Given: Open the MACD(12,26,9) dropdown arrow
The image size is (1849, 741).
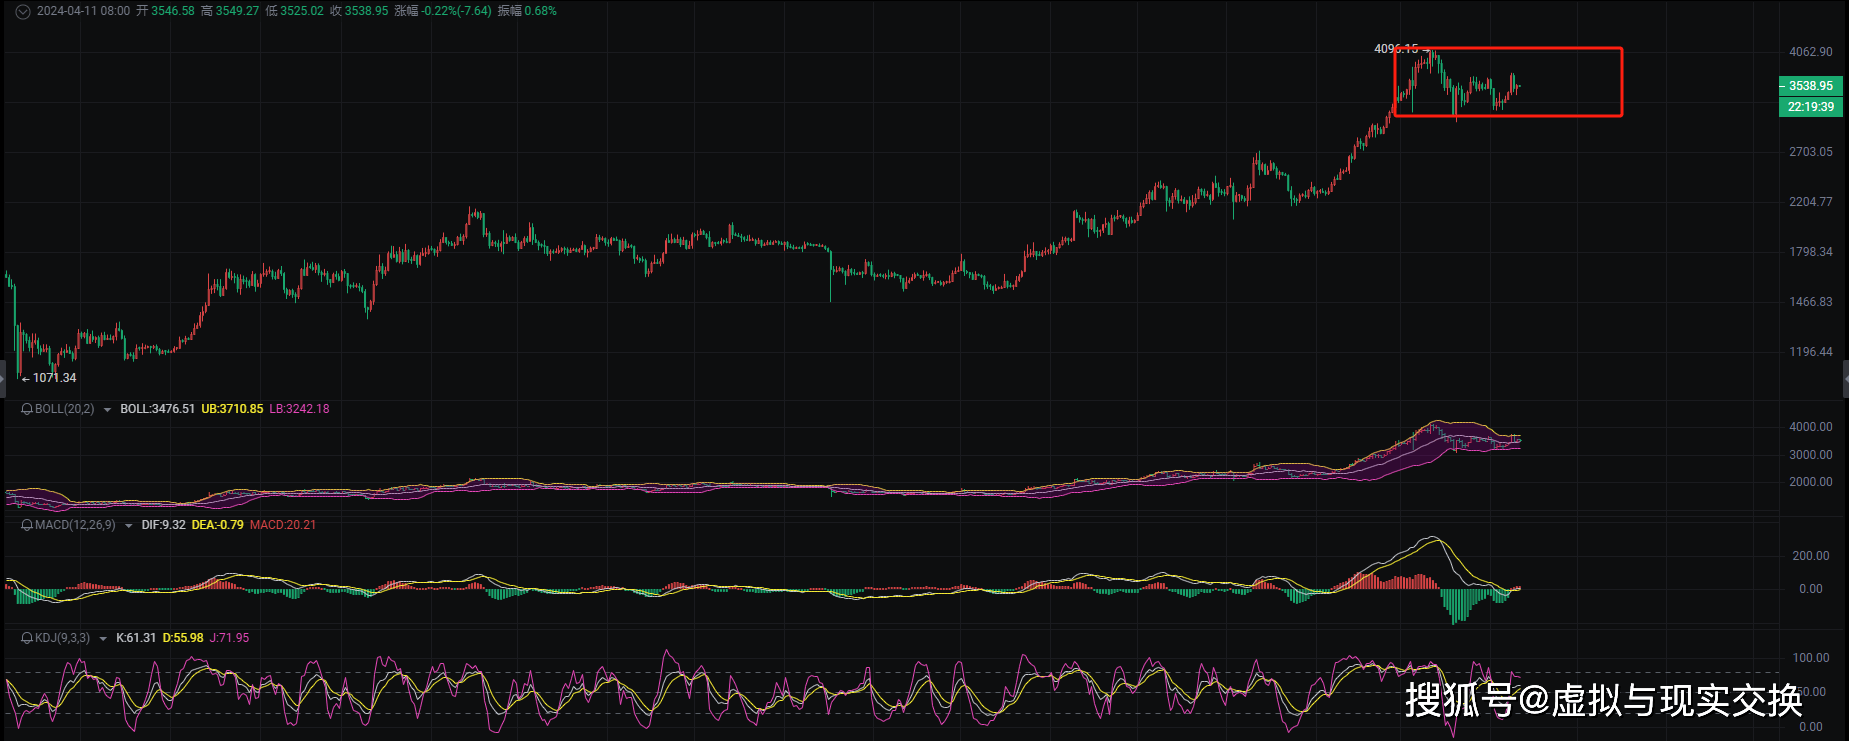Looking at the screenshot, I should coord(128,526).
